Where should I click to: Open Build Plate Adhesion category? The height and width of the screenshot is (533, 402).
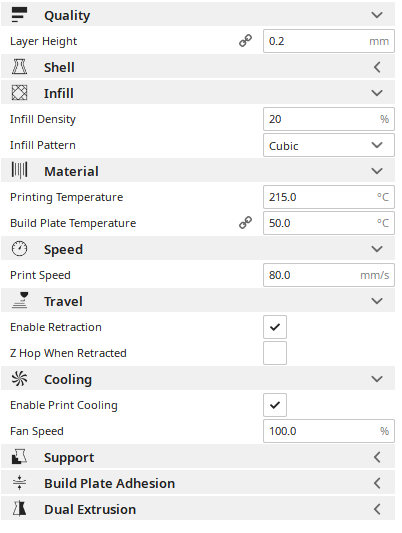click(x=198, y=483)
